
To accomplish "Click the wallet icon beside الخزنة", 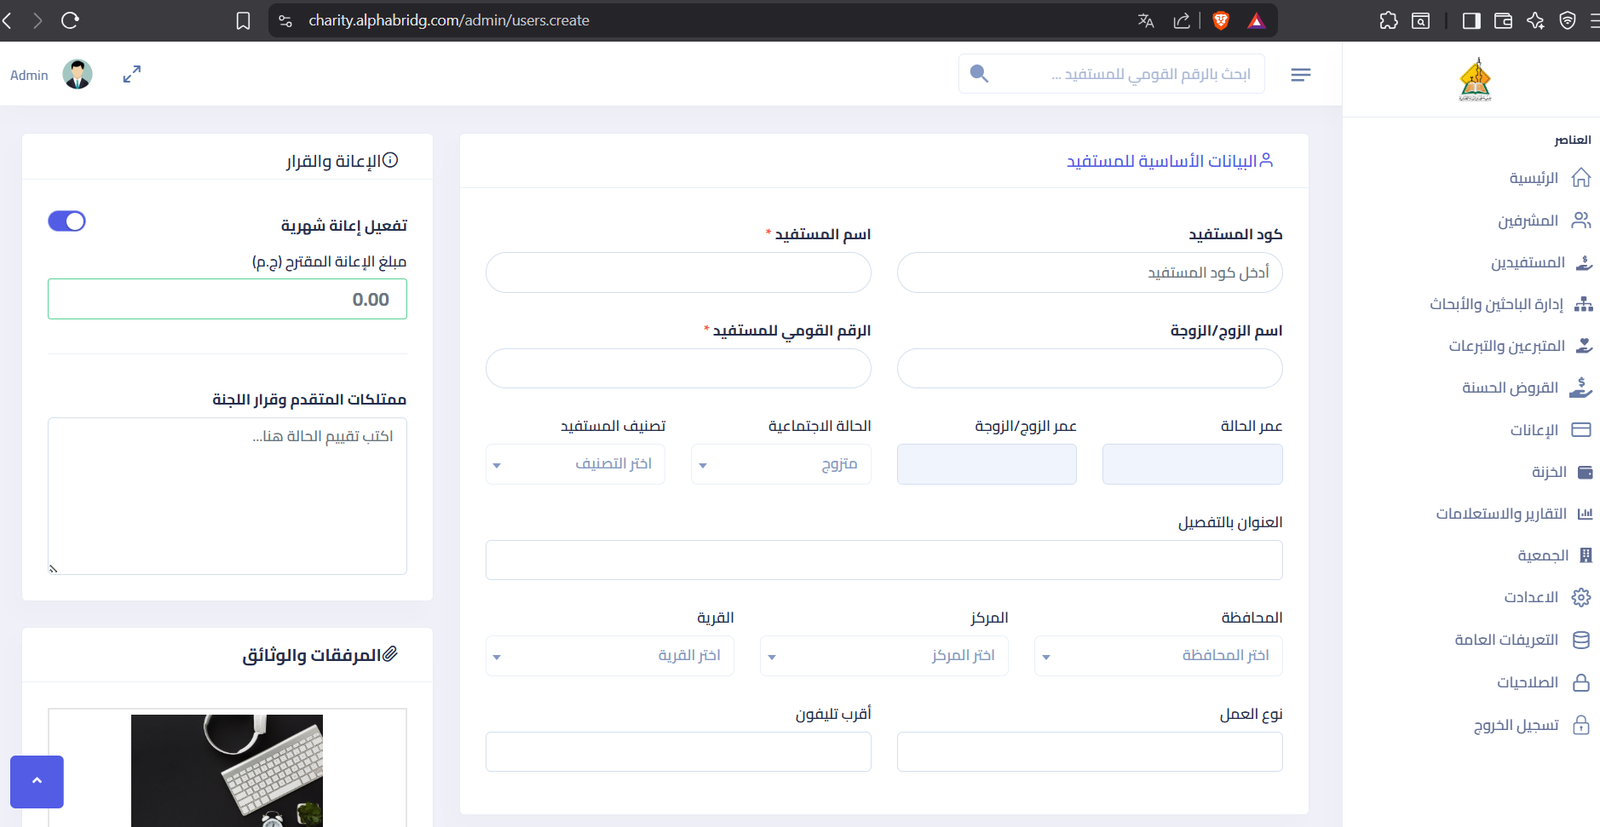I will tap(1585, 472).
